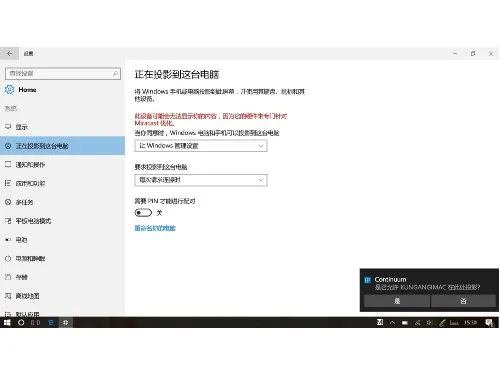Screen dimensions: 500x375
Task: Select 默认应用 at the sidebar bottom
Action: [63, 313]
